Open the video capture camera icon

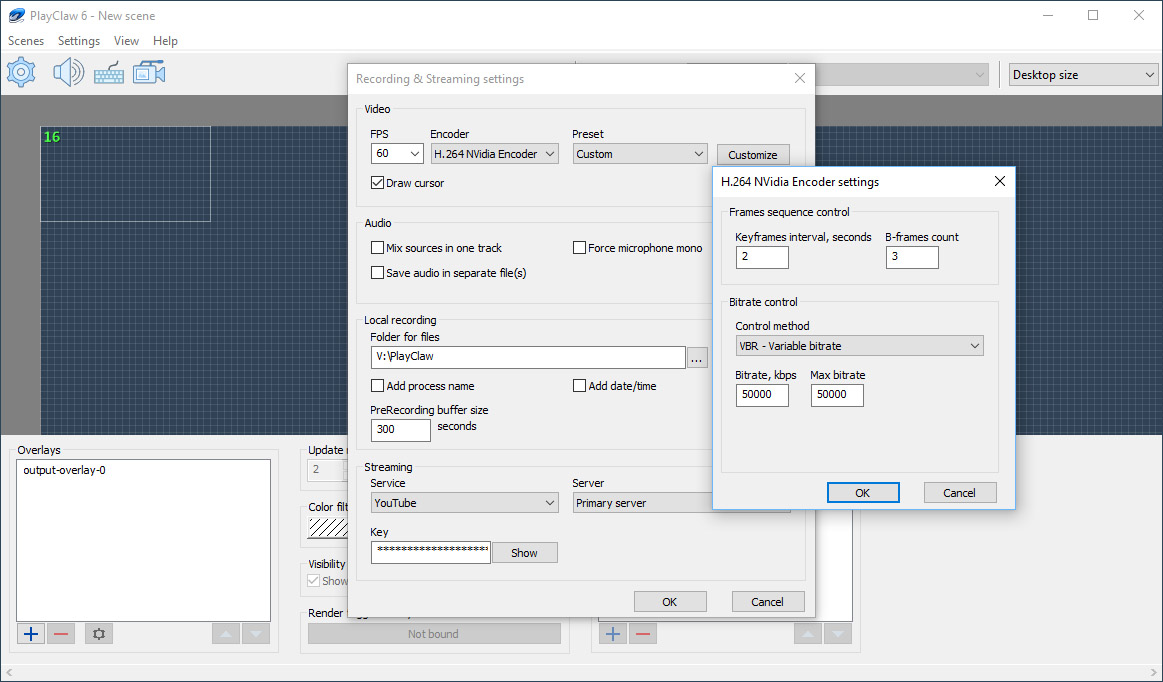pos(148,71)
